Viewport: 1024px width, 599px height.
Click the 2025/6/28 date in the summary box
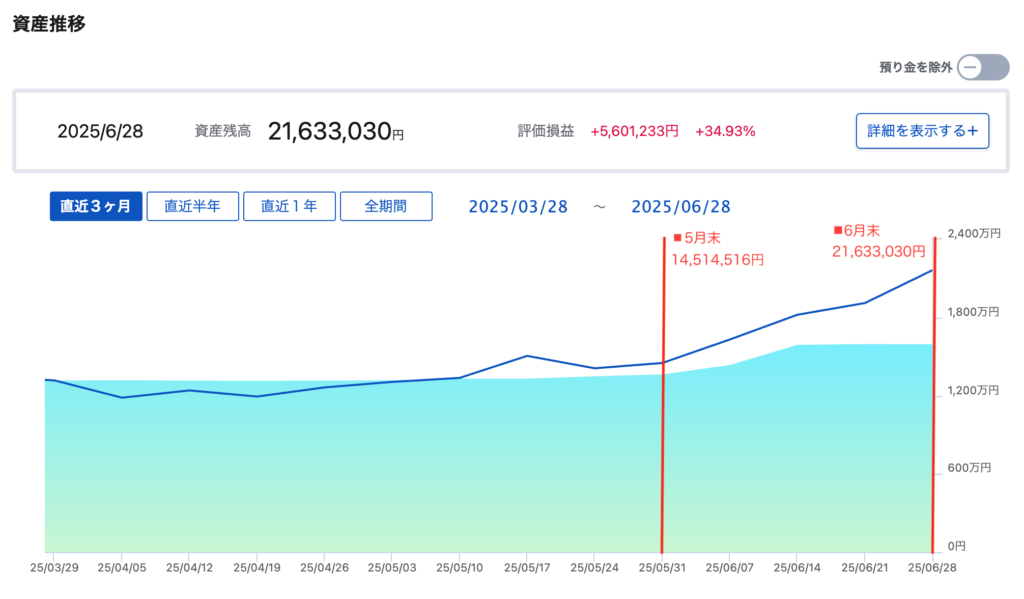tap(100, 131)
